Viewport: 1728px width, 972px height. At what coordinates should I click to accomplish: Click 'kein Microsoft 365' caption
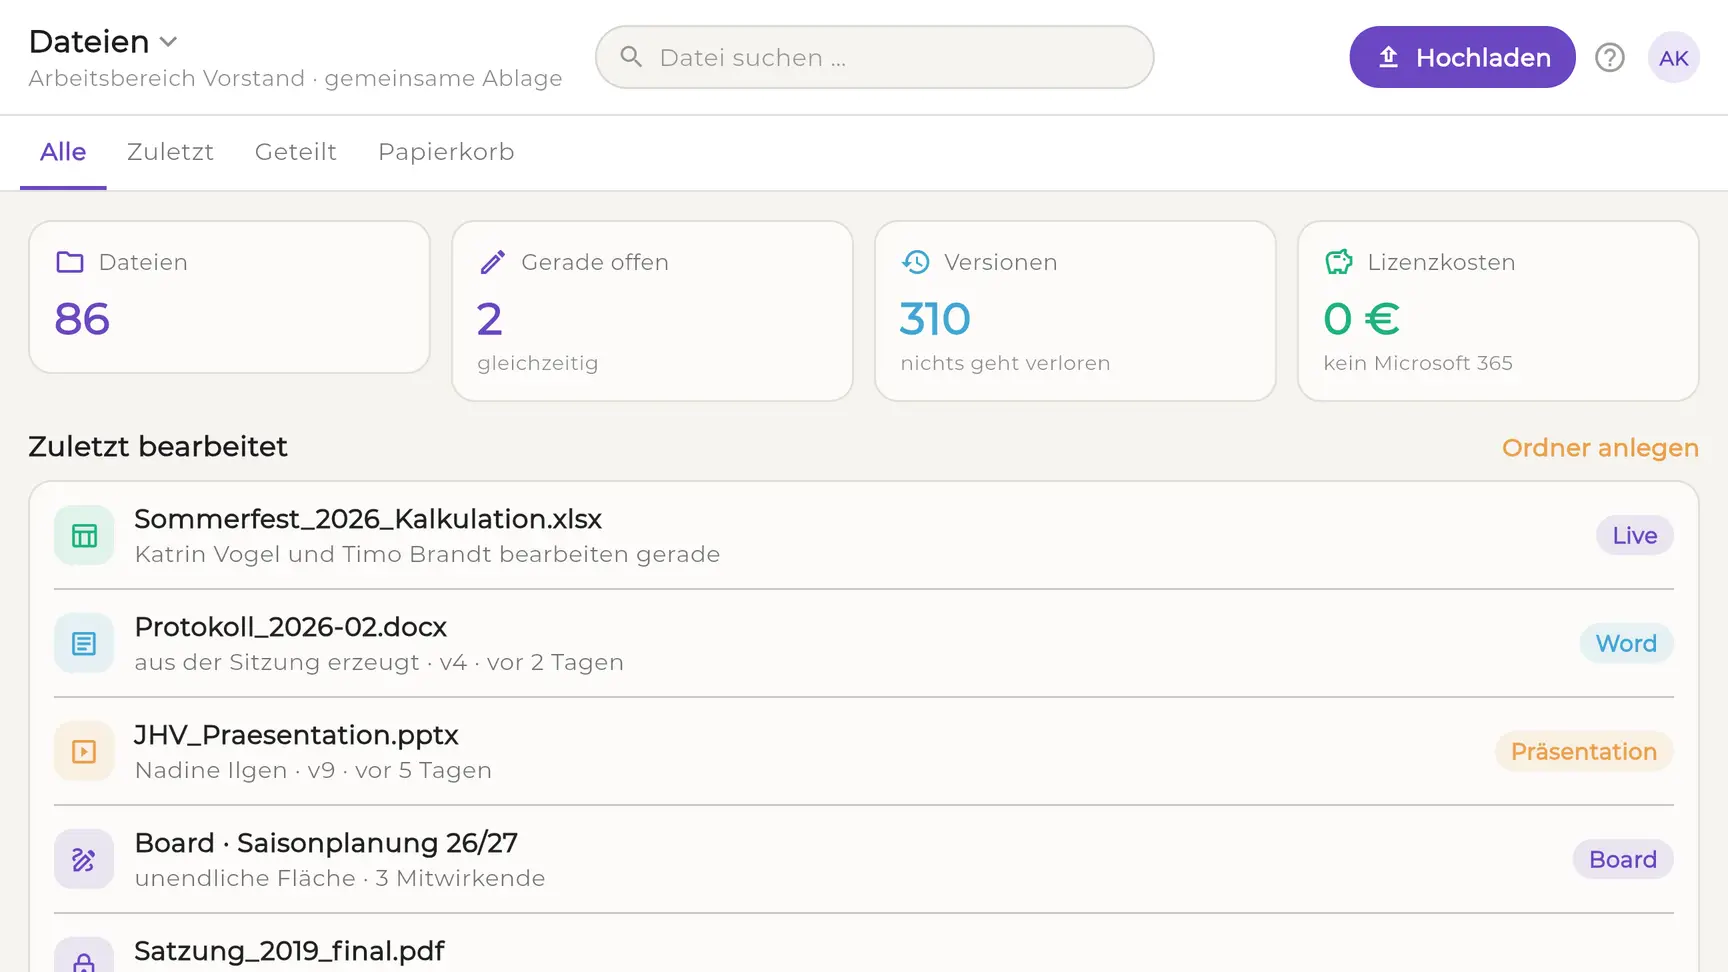point(1418,364)
